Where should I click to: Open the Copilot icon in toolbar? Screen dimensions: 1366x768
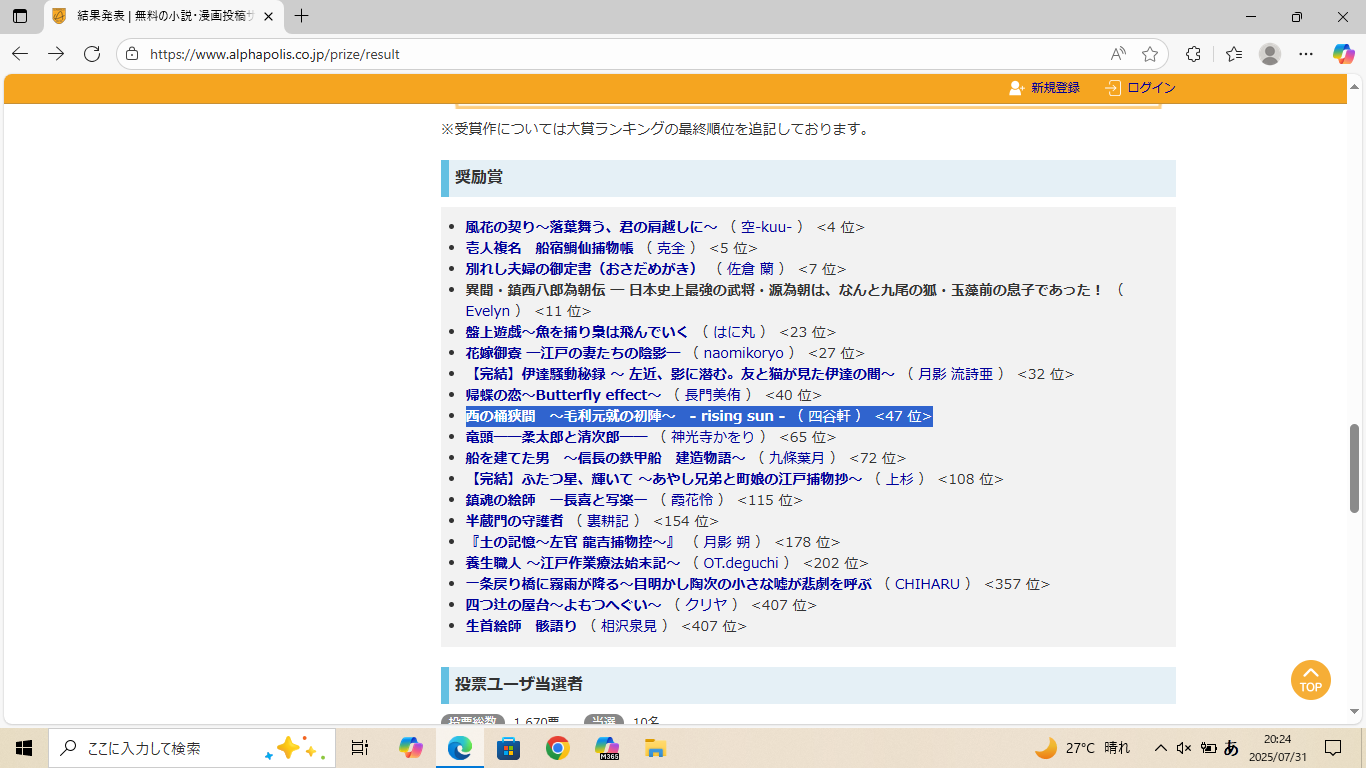(1343, 54)
